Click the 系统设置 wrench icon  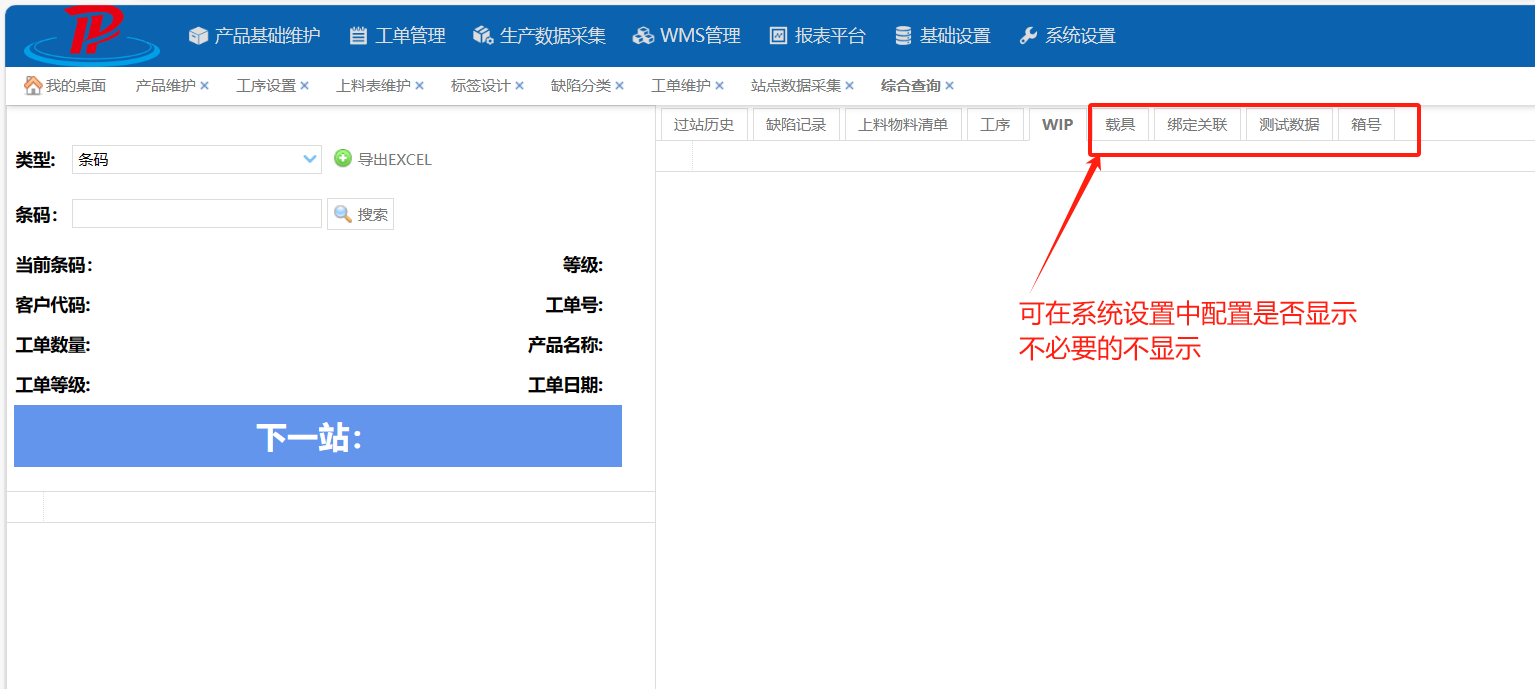point(1028,36)
